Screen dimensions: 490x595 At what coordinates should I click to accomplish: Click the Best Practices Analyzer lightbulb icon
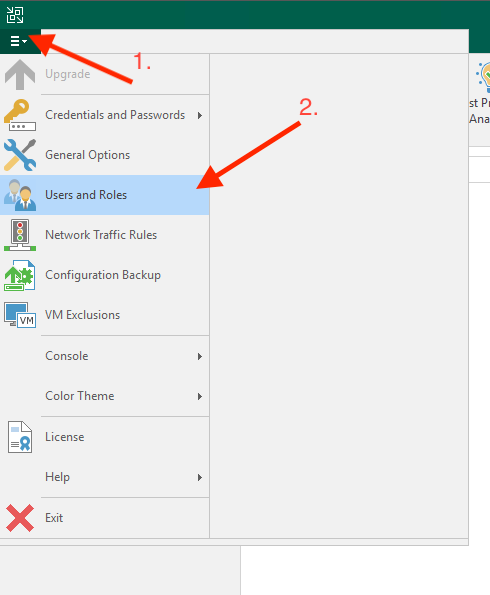coord(483,77)
